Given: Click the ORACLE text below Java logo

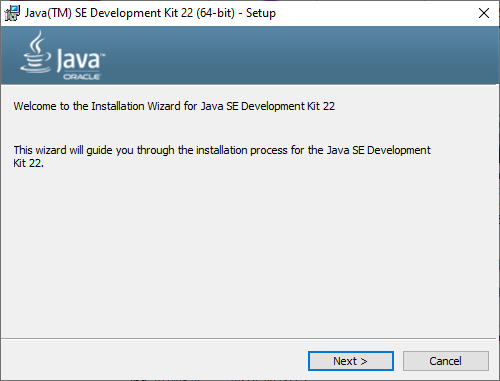Looking at the screenshot, I should 82,77.
